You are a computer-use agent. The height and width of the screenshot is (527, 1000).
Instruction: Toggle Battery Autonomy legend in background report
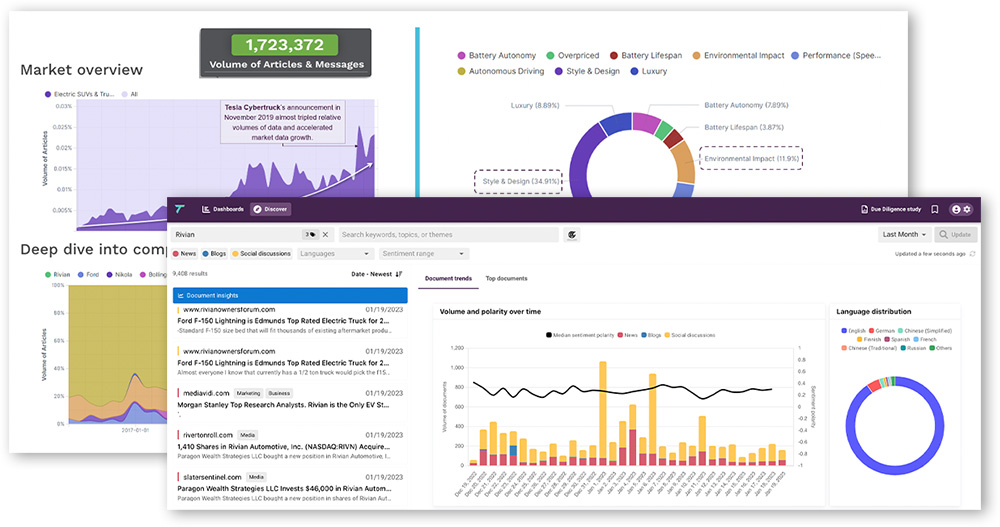(497, 56)
